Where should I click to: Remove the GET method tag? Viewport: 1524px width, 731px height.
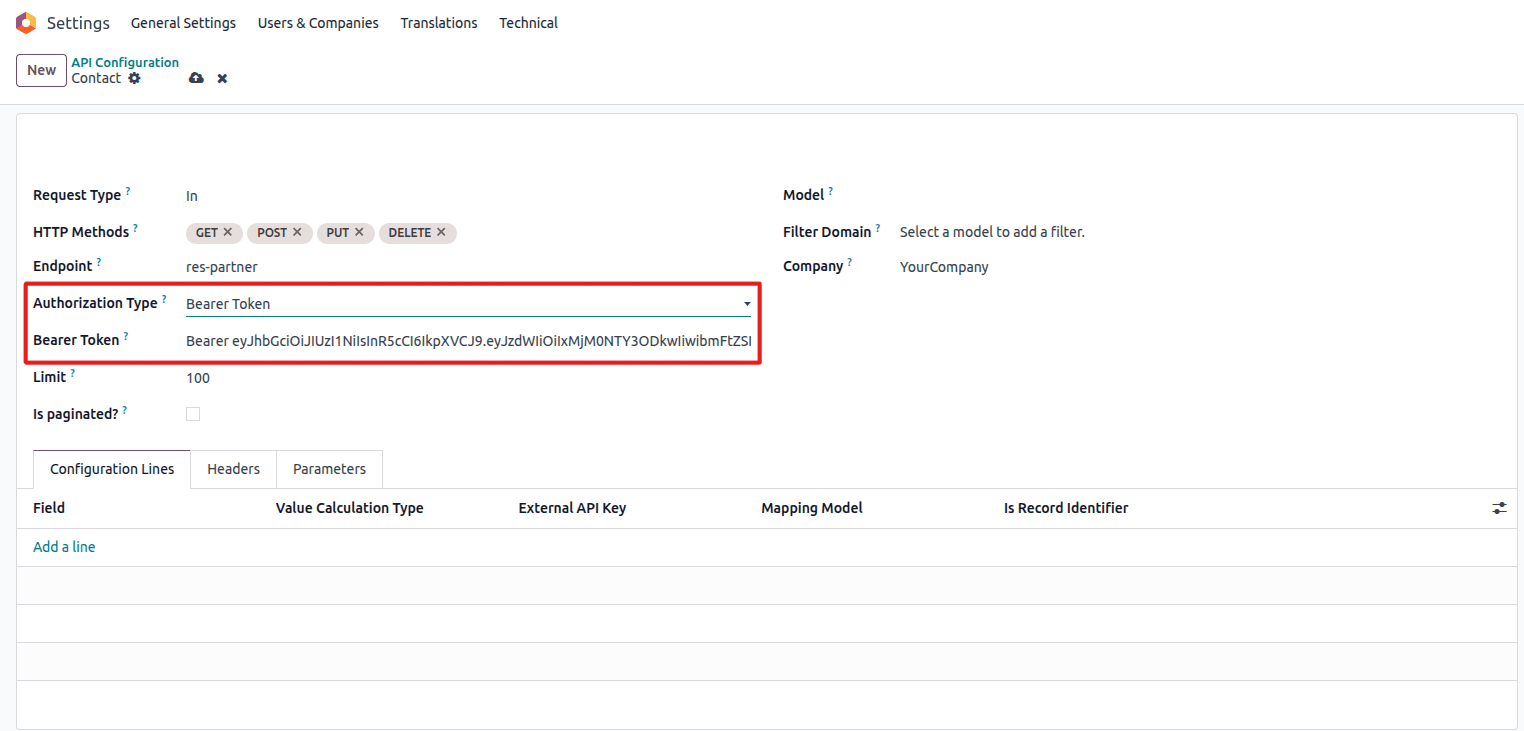point(228,232)
